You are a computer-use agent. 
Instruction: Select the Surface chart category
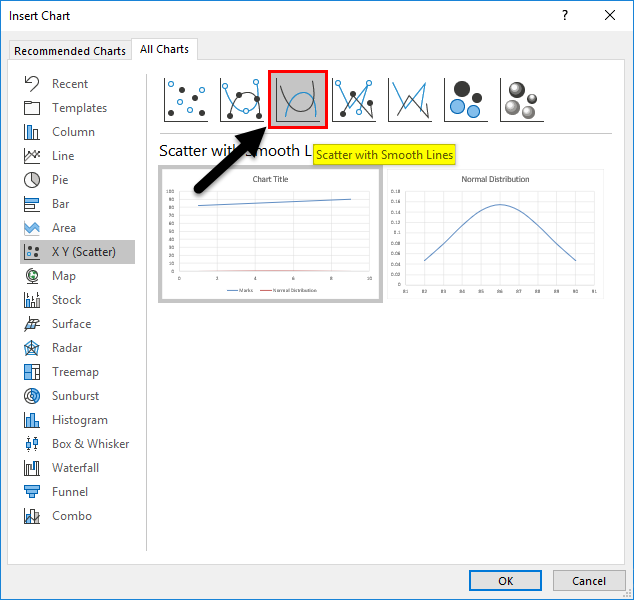click(77, 324)
